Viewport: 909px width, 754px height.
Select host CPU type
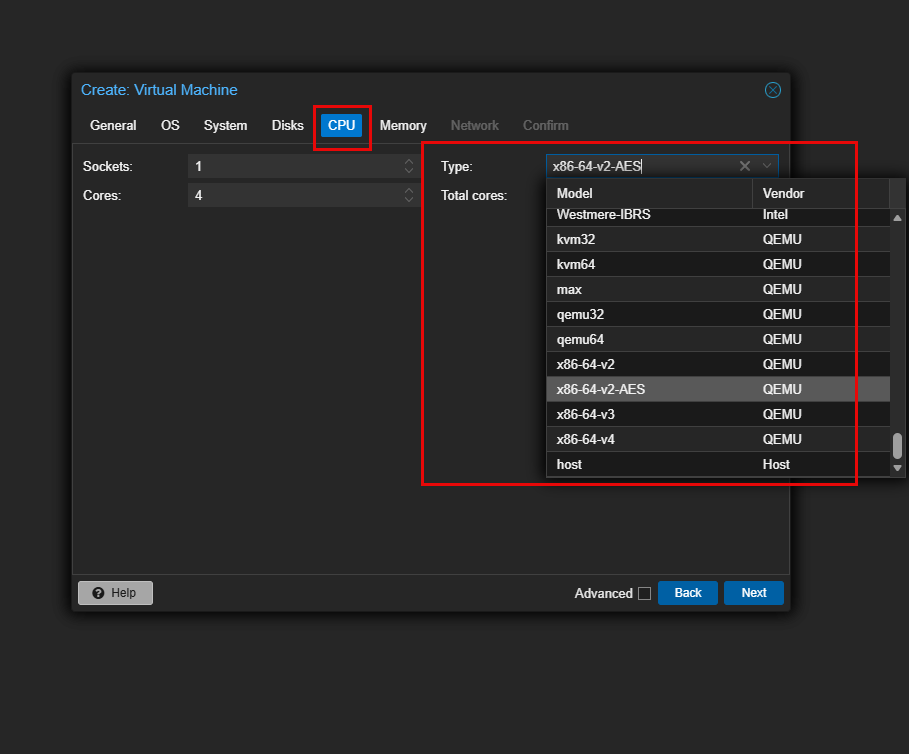coord(718,464)
